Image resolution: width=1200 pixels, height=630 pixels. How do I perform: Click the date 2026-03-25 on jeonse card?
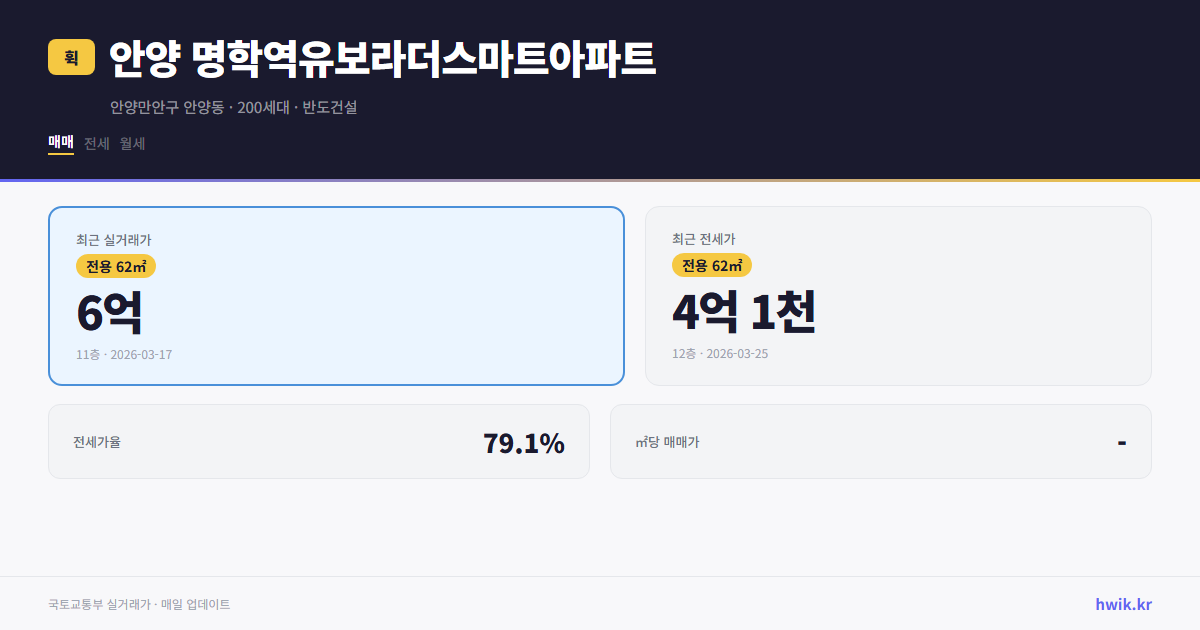pyautogui.click(x=740, y=353)
